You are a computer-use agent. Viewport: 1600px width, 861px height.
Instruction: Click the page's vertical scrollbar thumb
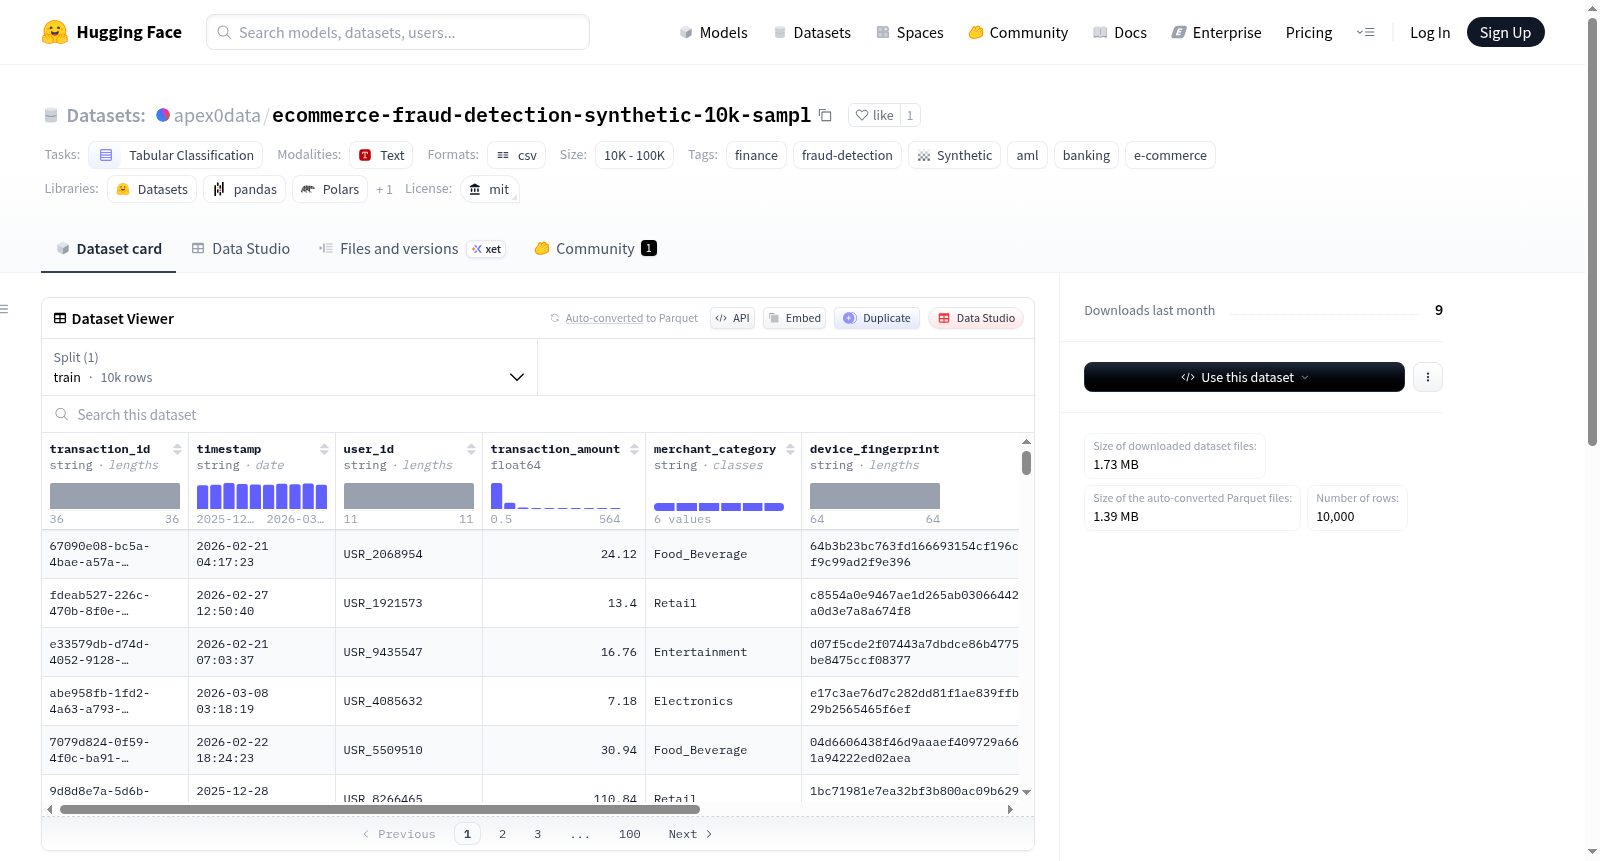pos(1592,231)
